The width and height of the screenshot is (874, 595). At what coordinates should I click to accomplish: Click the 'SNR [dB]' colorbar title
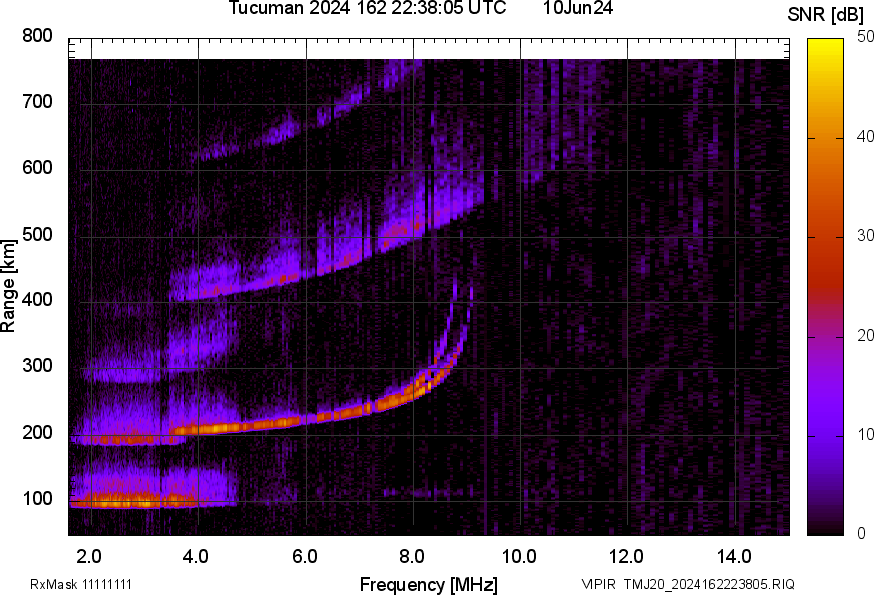(826, 15)
